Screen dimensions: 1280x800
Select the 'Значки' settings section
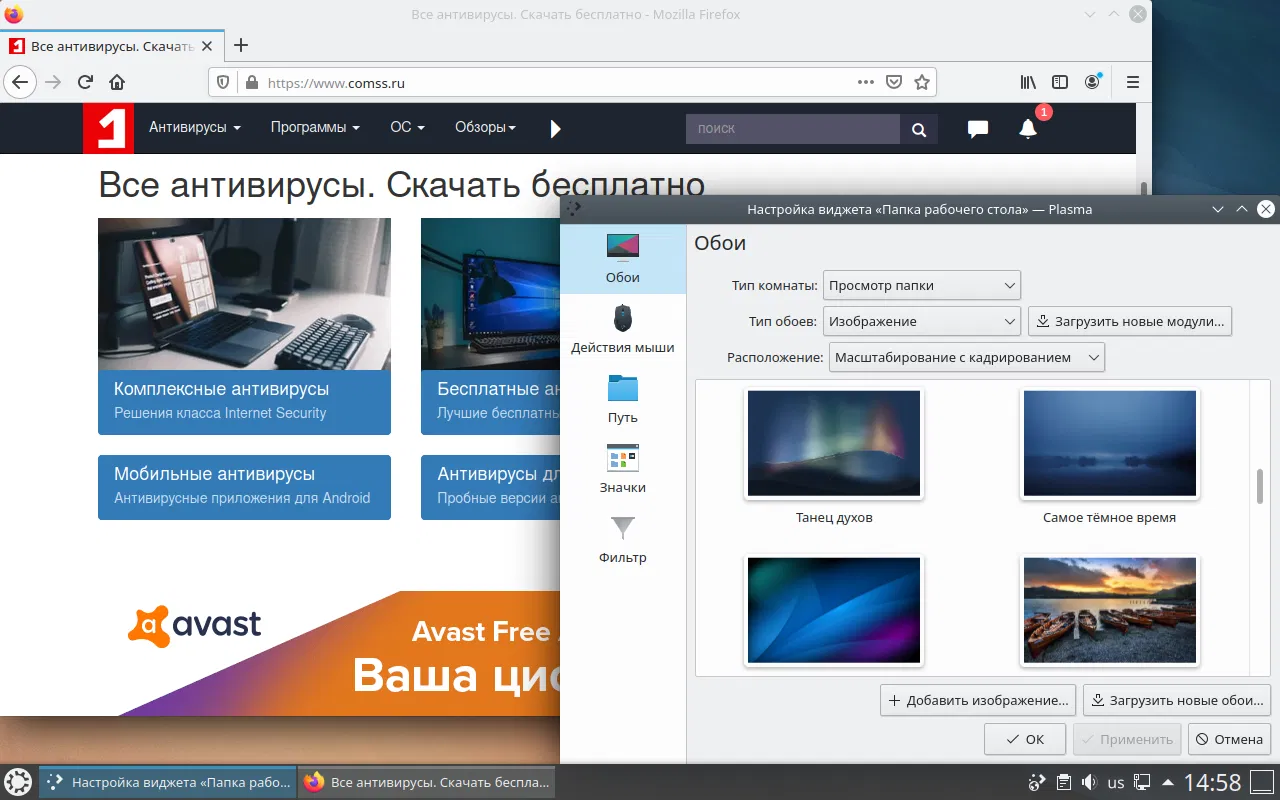623,469
